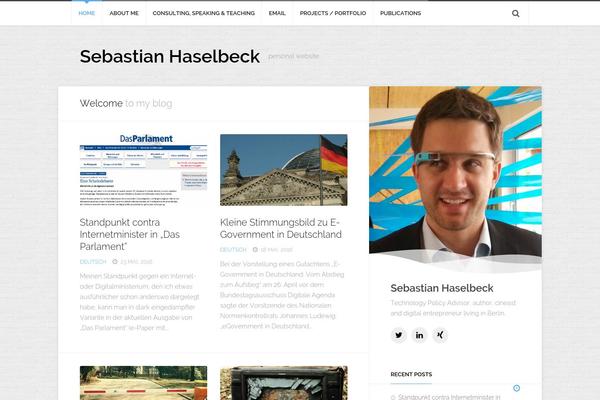This screenshot has width=600, height=400.
Task: Click the excerpt starting 'Bei der Vorstellung eines'
Action: [282, 295]
